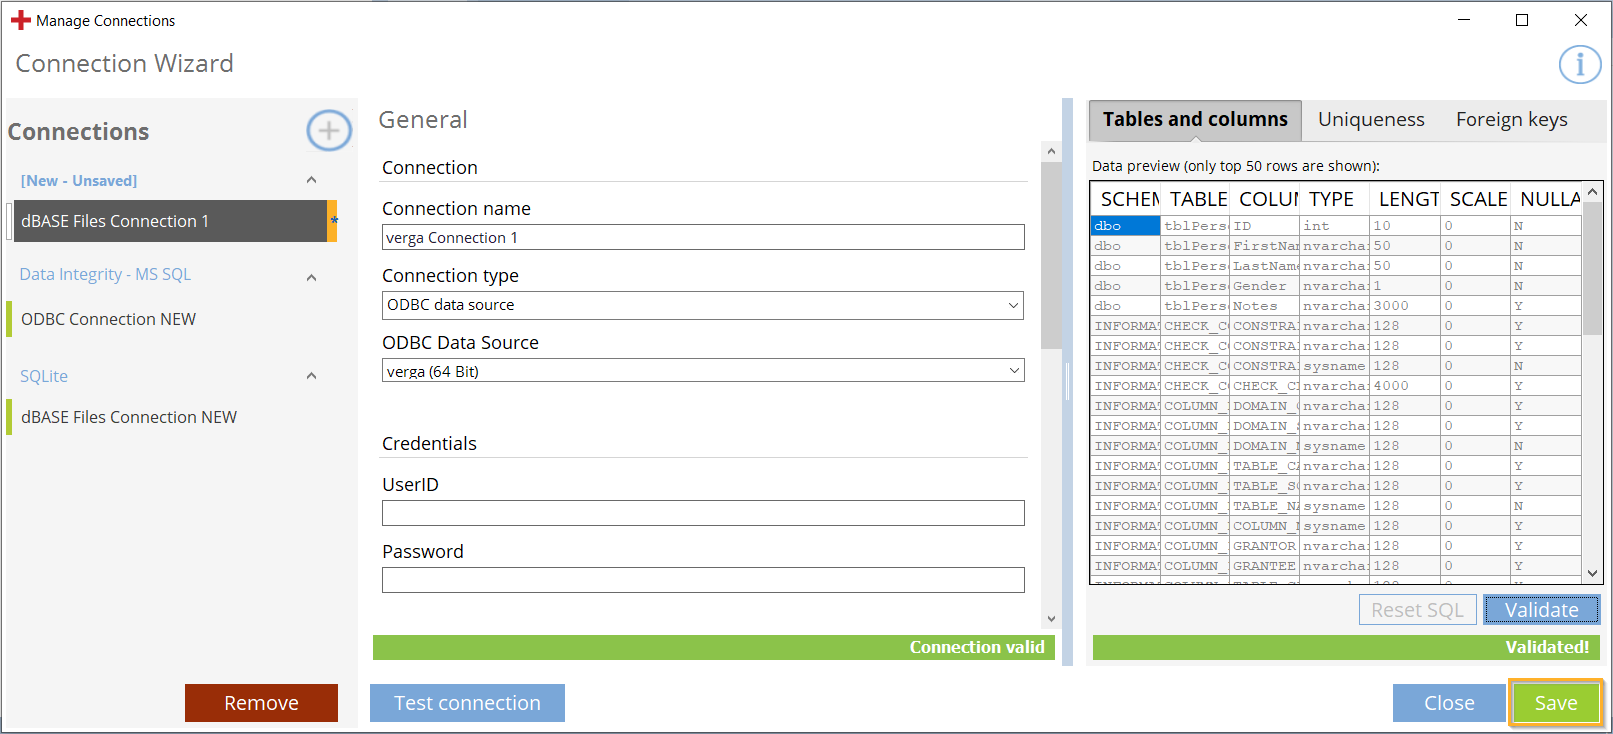Focus the Password input field

[x=703, y=580]
